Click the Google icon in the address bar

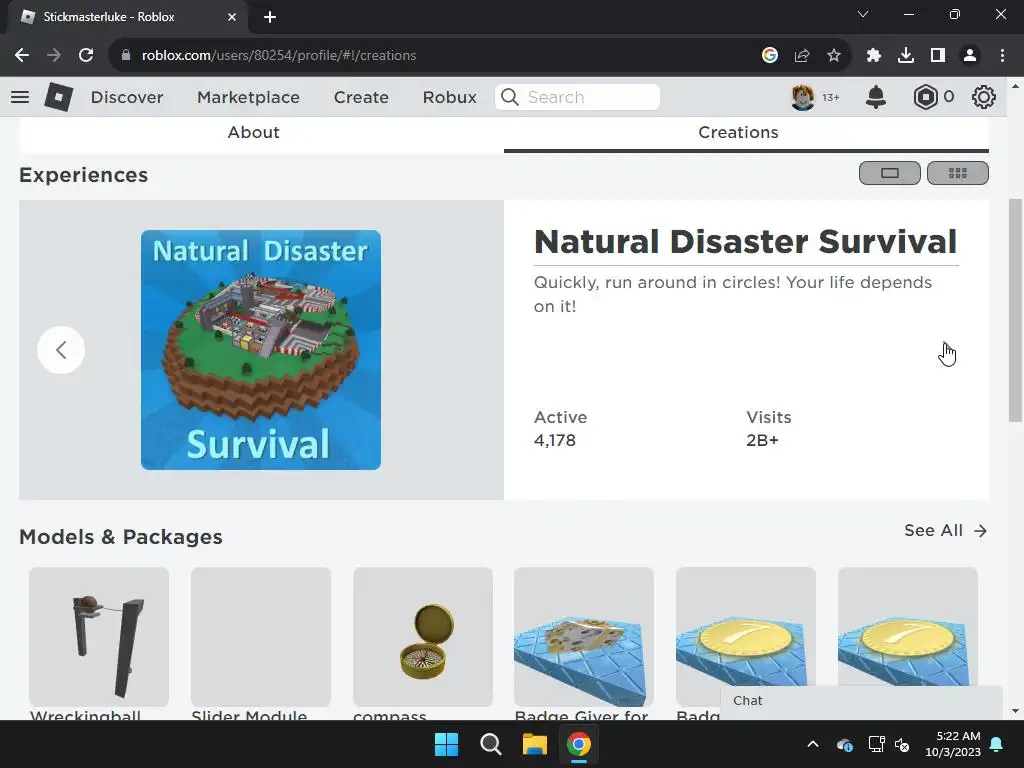click(769, 56)
